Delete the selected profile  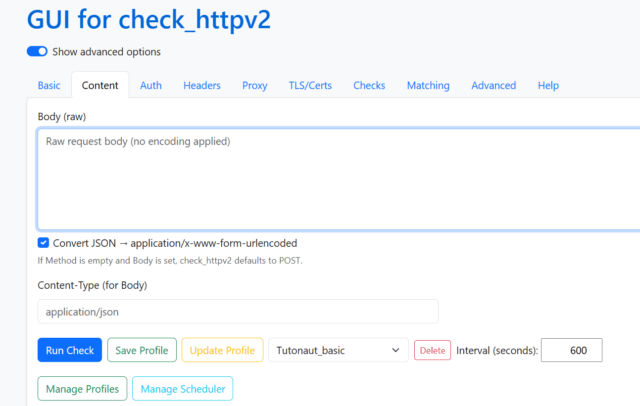[x=432, y=350]
